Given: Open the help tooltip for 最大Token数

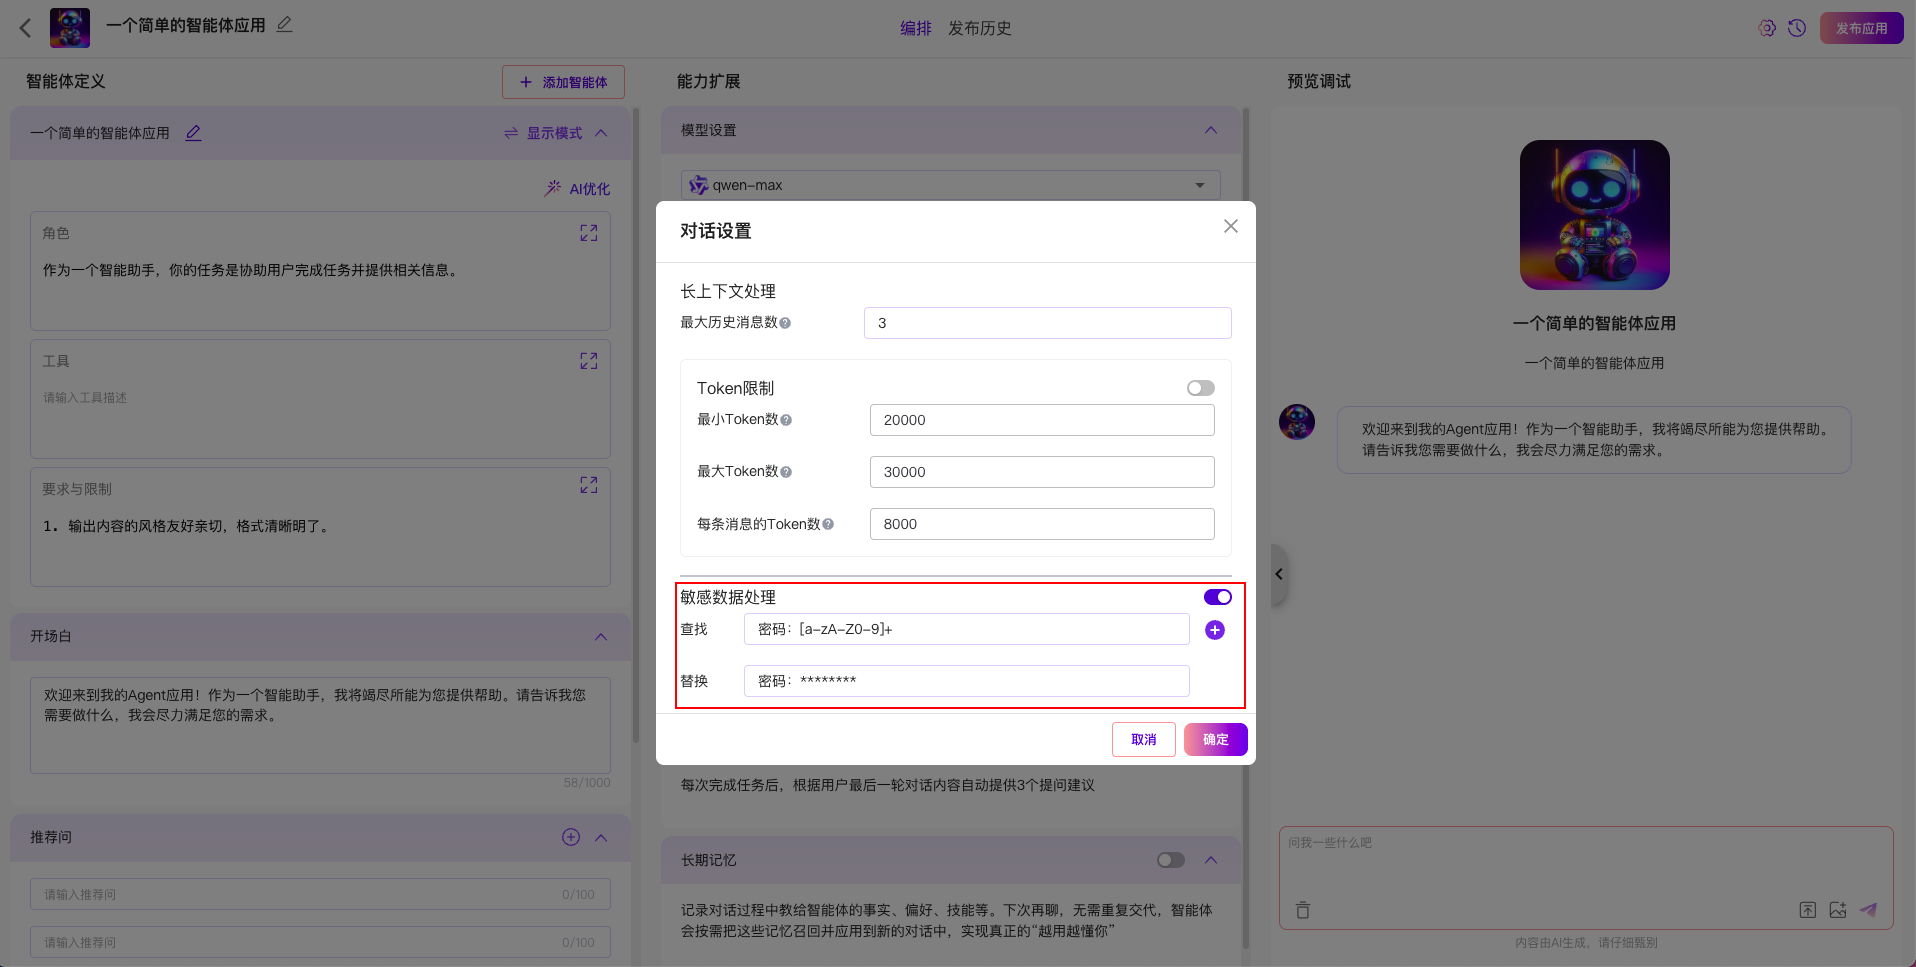Looking at the screenshot, I should [786, 472].
